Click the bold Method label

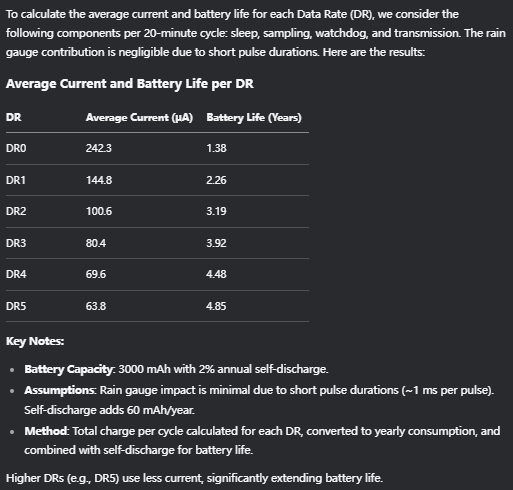tap(46, 431)
